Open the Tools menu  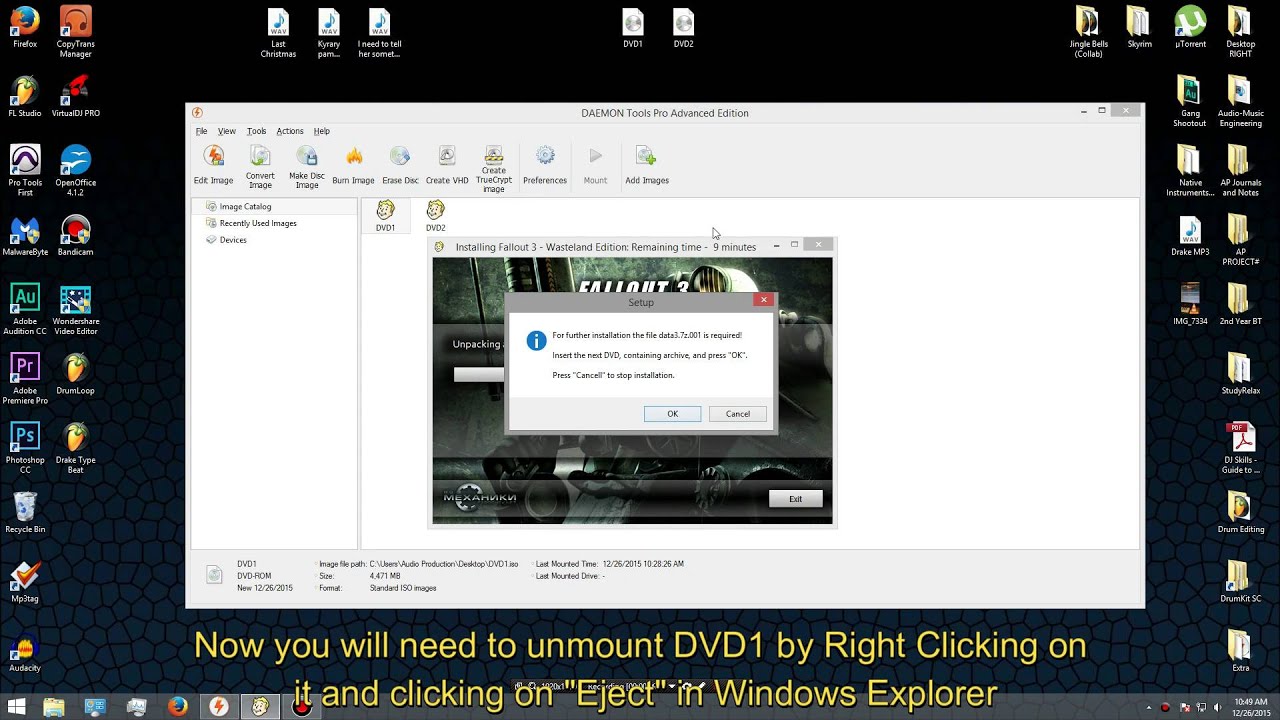point(256,131)
